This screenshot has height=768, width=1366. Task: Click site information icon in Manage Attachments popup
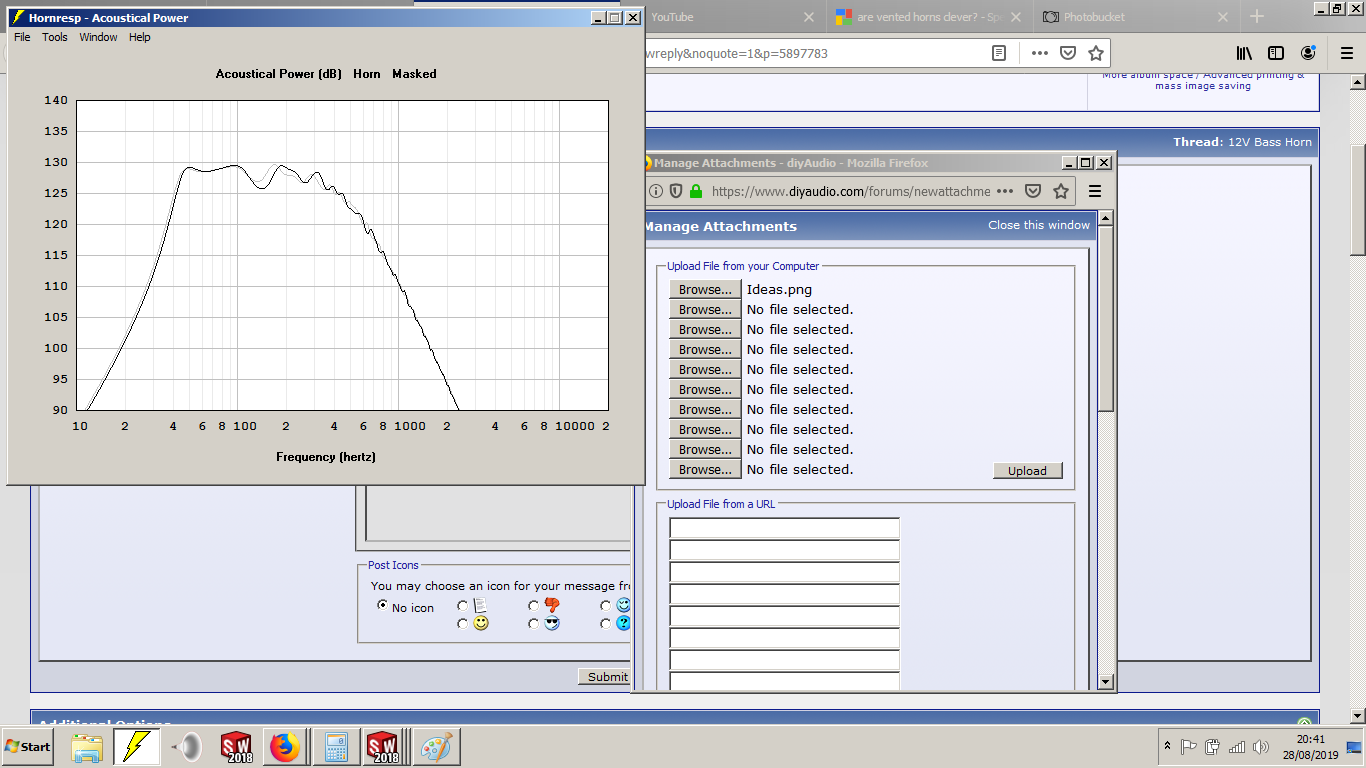pyautogui.click(x=656, y=191)
